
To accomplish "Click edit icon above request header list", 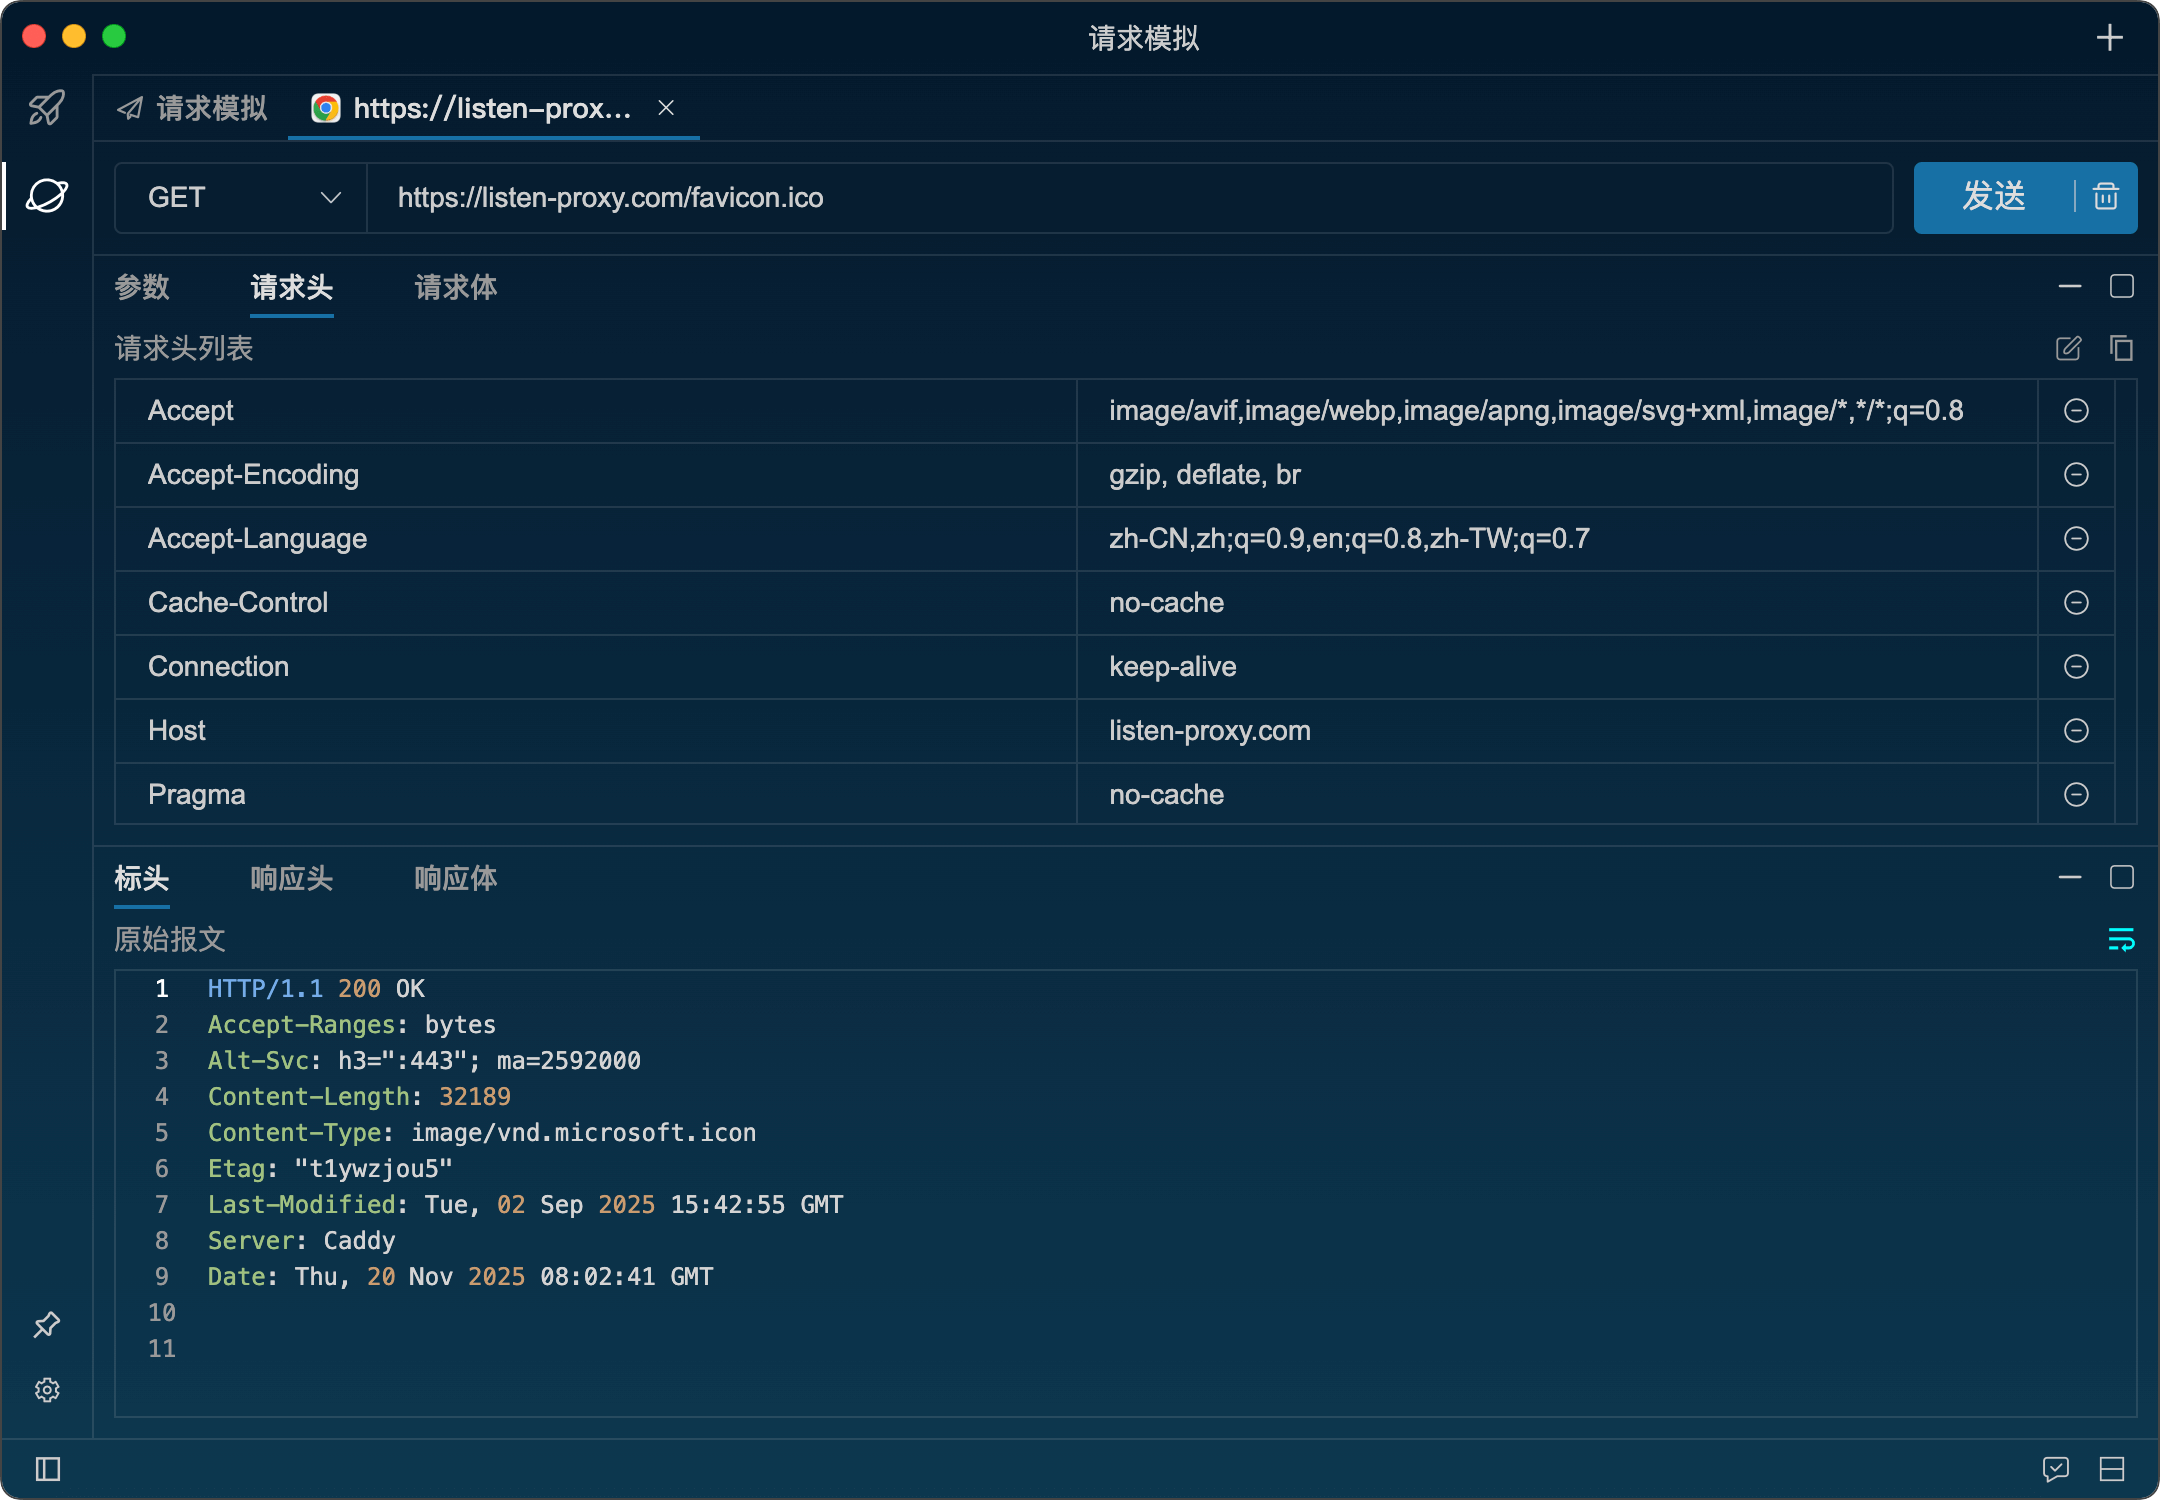I will coord(2068,348).
